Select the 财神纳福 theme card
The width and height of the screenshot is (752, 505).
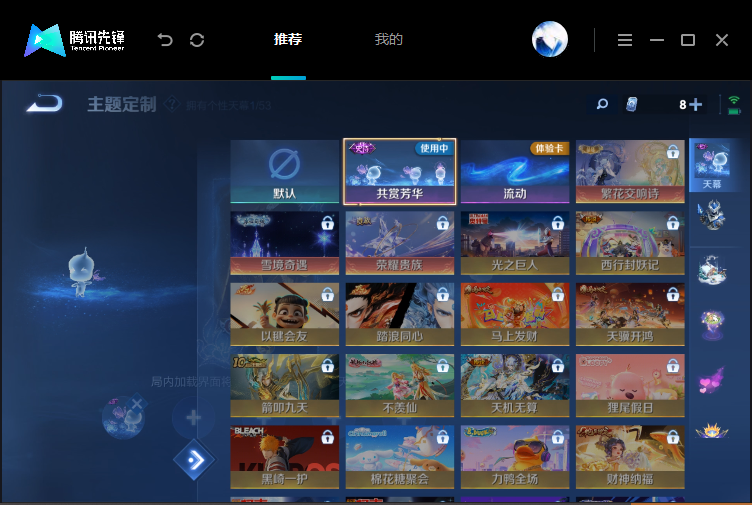630,457
